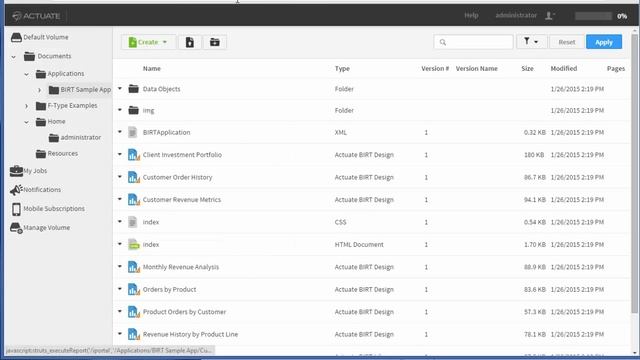The height and width of the screenshot is (360, 640).
Task: Click the Reset button
Action: pos(567,42)
